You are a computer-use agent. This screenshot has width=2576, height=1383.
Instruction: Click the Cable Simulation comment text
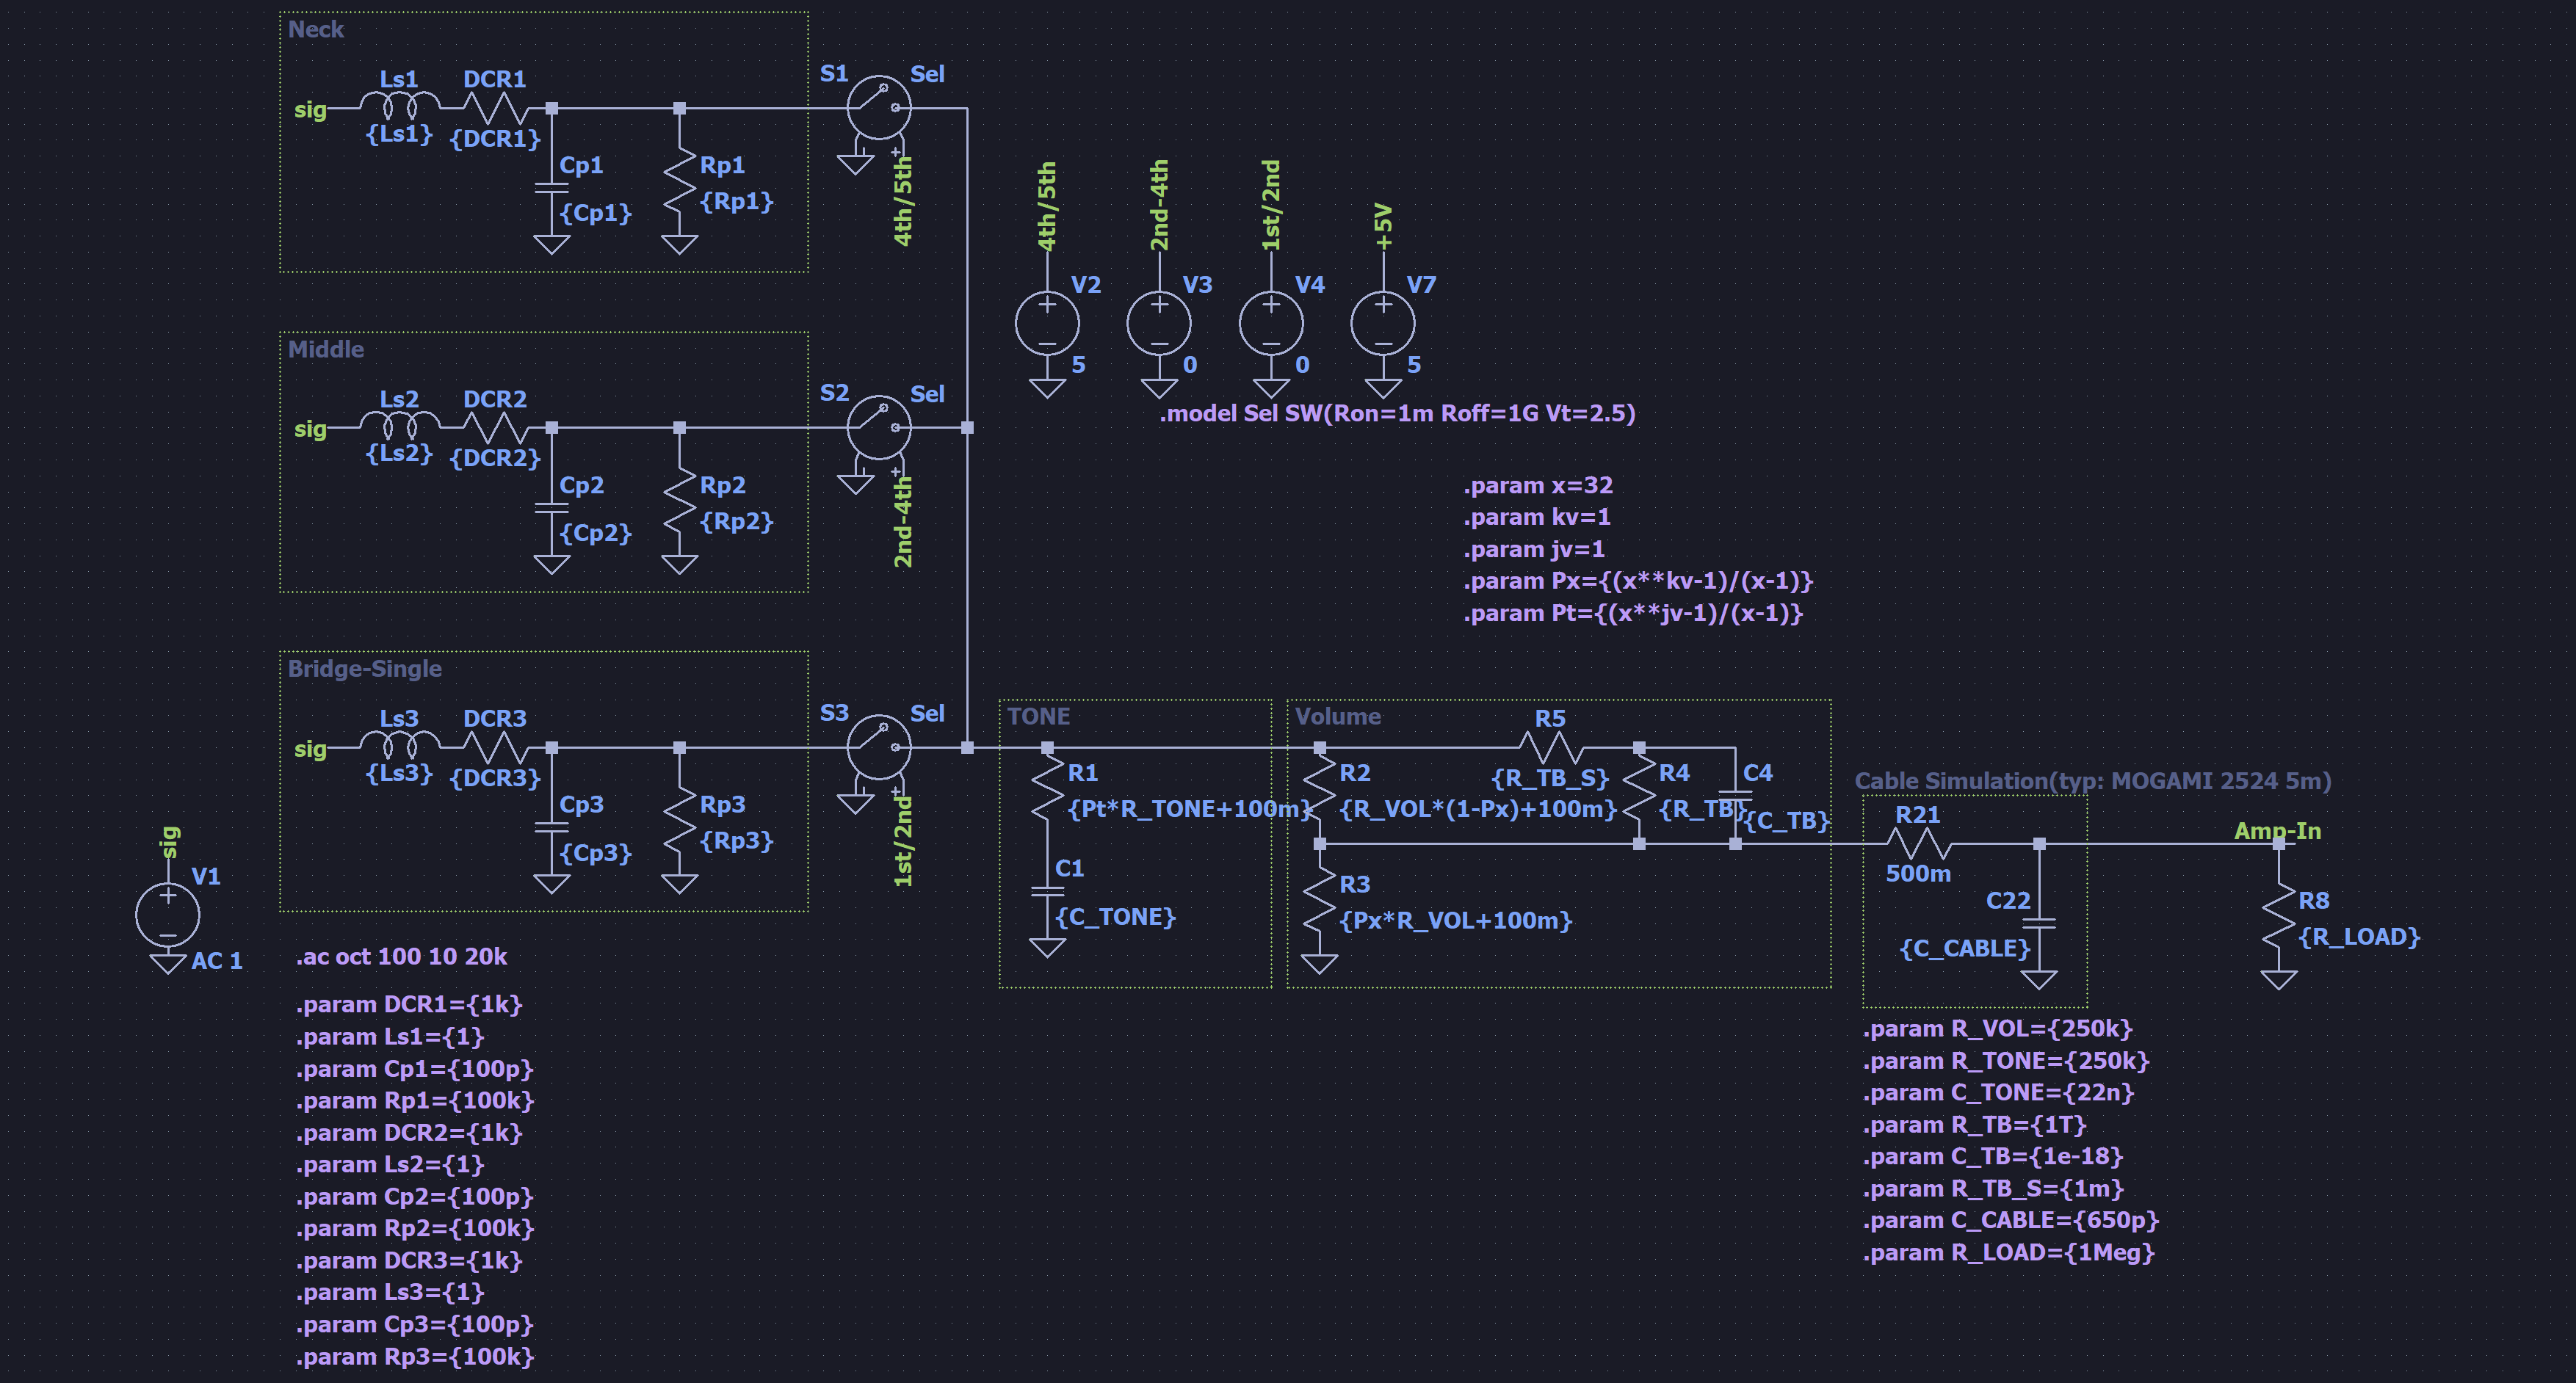pos(2093,781)
